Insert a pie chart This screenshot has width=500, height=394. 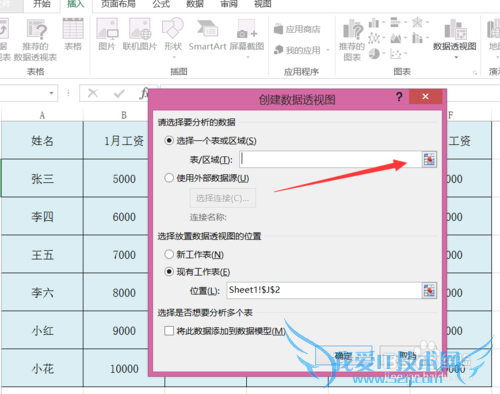[374, 54]
